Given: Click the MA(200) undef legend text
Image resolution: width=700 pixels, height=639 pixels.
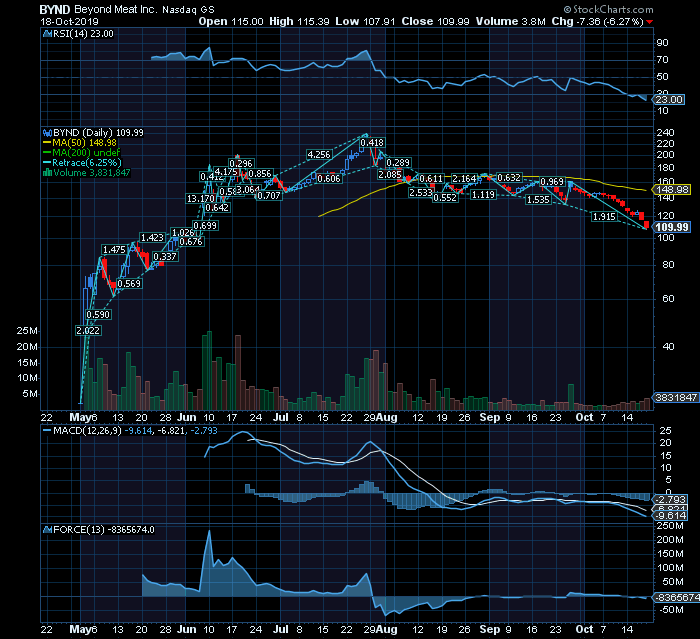Looking at the screenshot, I should pyautogui.click(x=86, y=153).
